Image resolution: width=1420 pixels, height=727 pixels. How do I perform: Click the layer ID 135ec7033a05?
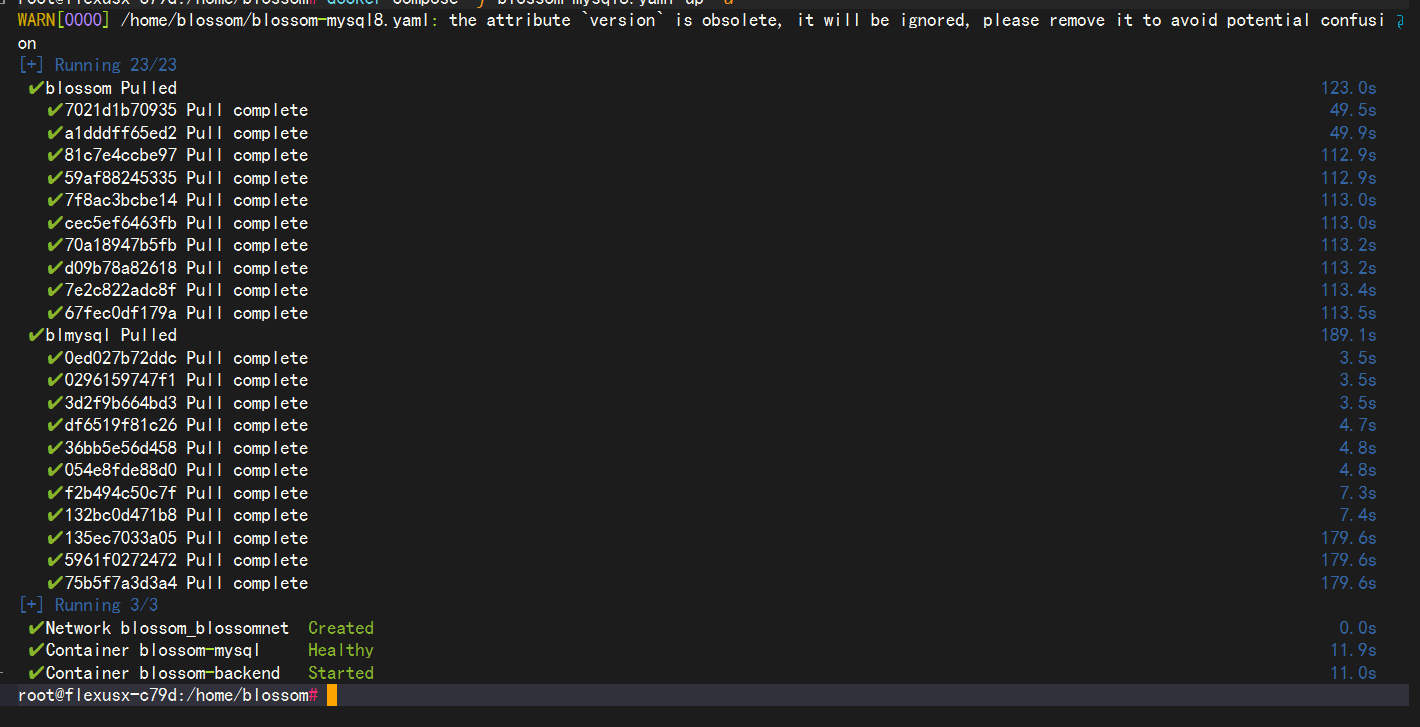pyautogui.click(x=121, y=538)
